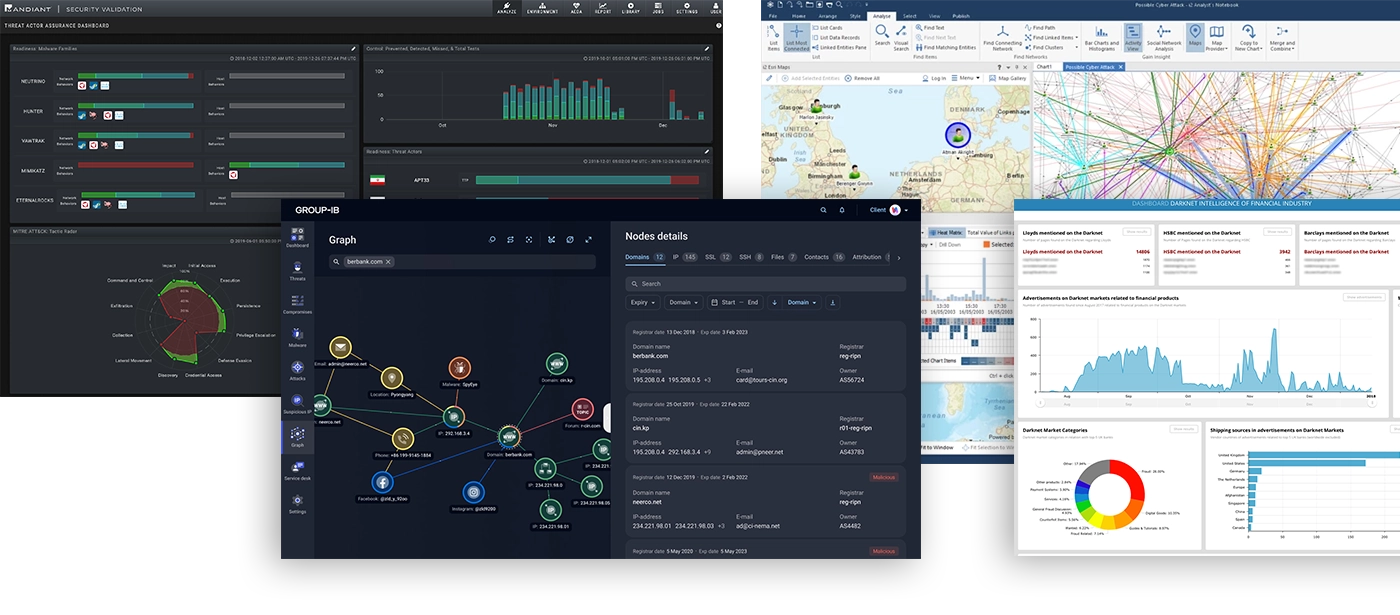
Task: Open Library in Mandiant top navigation
Action: point(631,8)
